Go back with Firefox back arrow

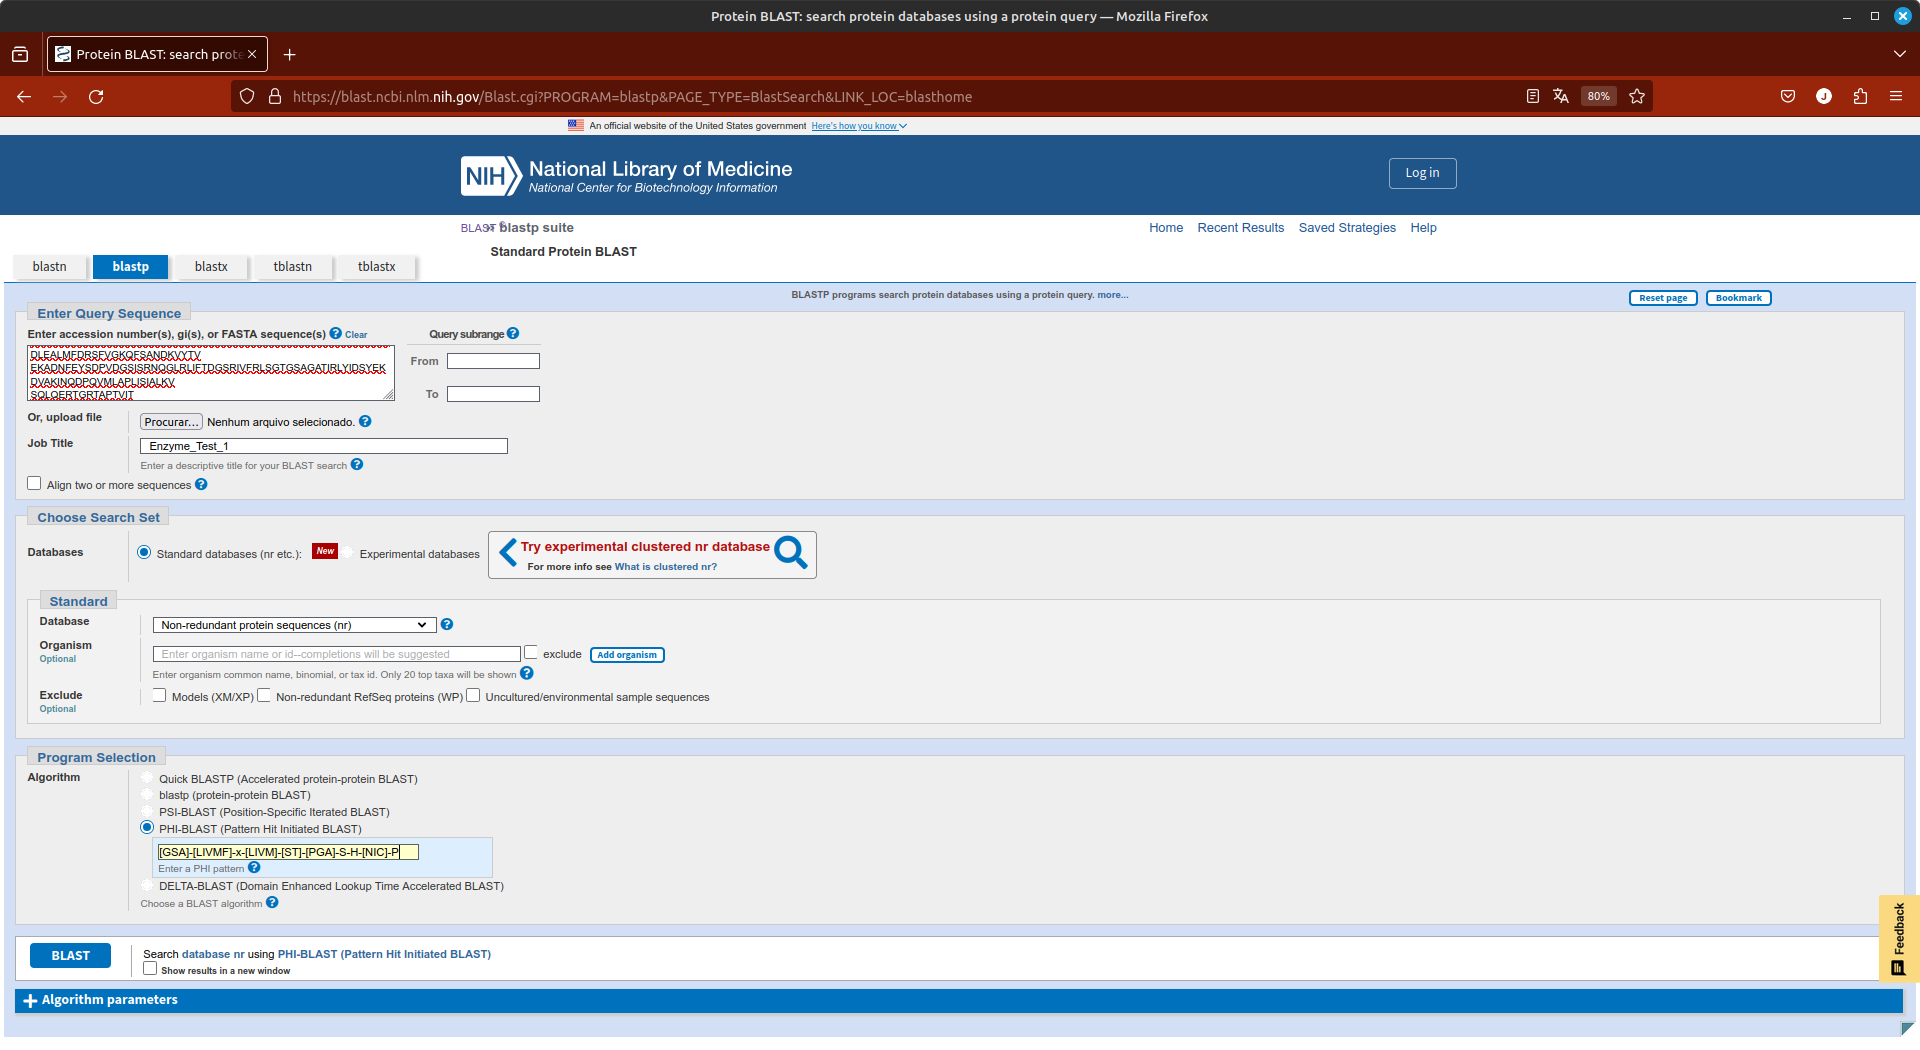pos(24,97)
